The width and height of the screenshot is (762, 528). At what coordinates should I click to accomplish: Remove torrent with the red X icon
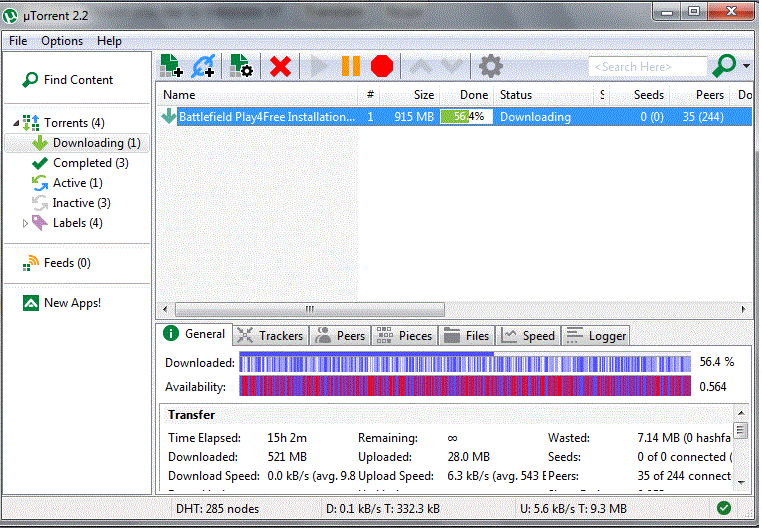pyautogui.click(x=281, y=66)
